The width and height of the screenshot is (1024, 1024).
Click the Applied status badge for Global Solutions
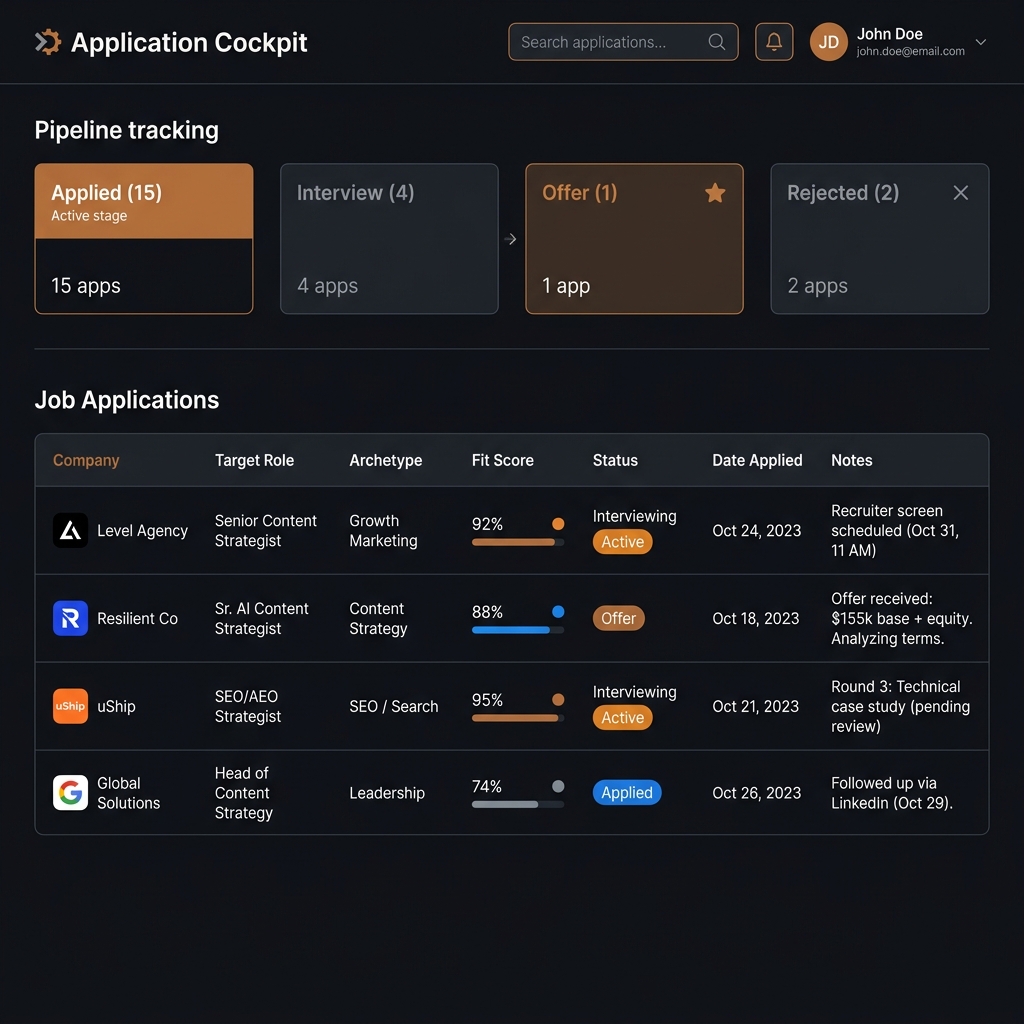(x=627, y=792)
